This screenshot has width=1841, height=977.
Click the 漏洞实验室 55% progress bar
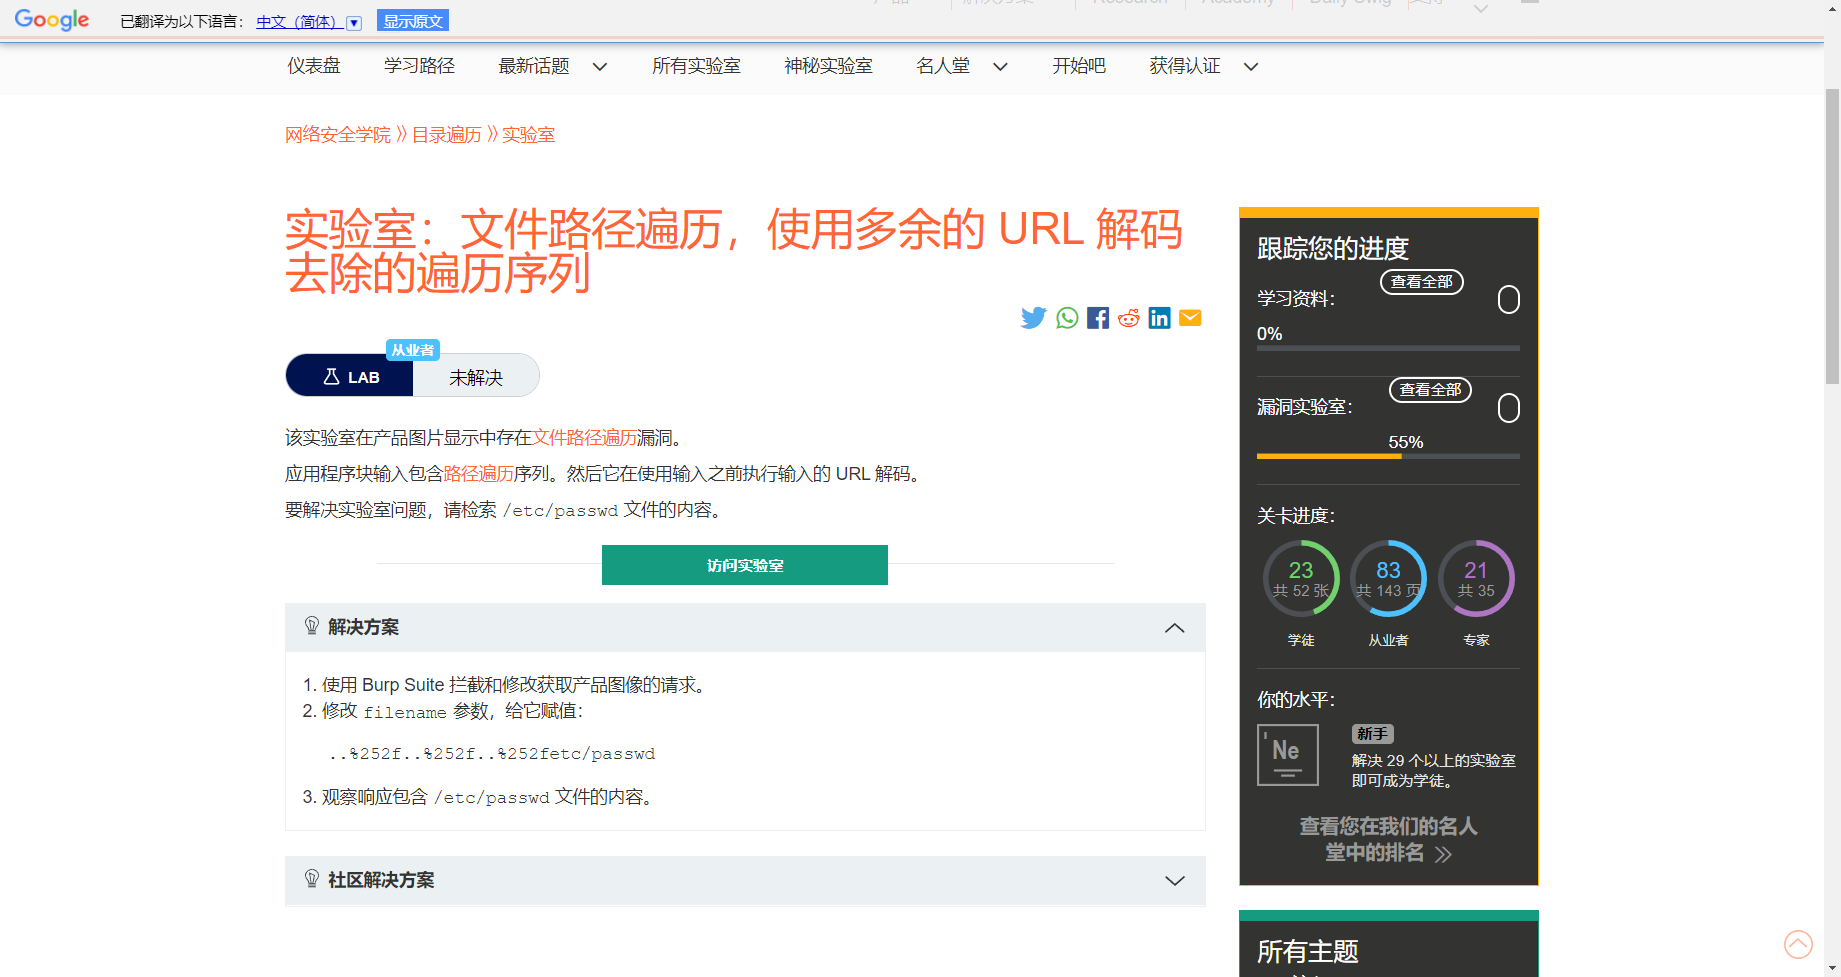point(1388,456)
